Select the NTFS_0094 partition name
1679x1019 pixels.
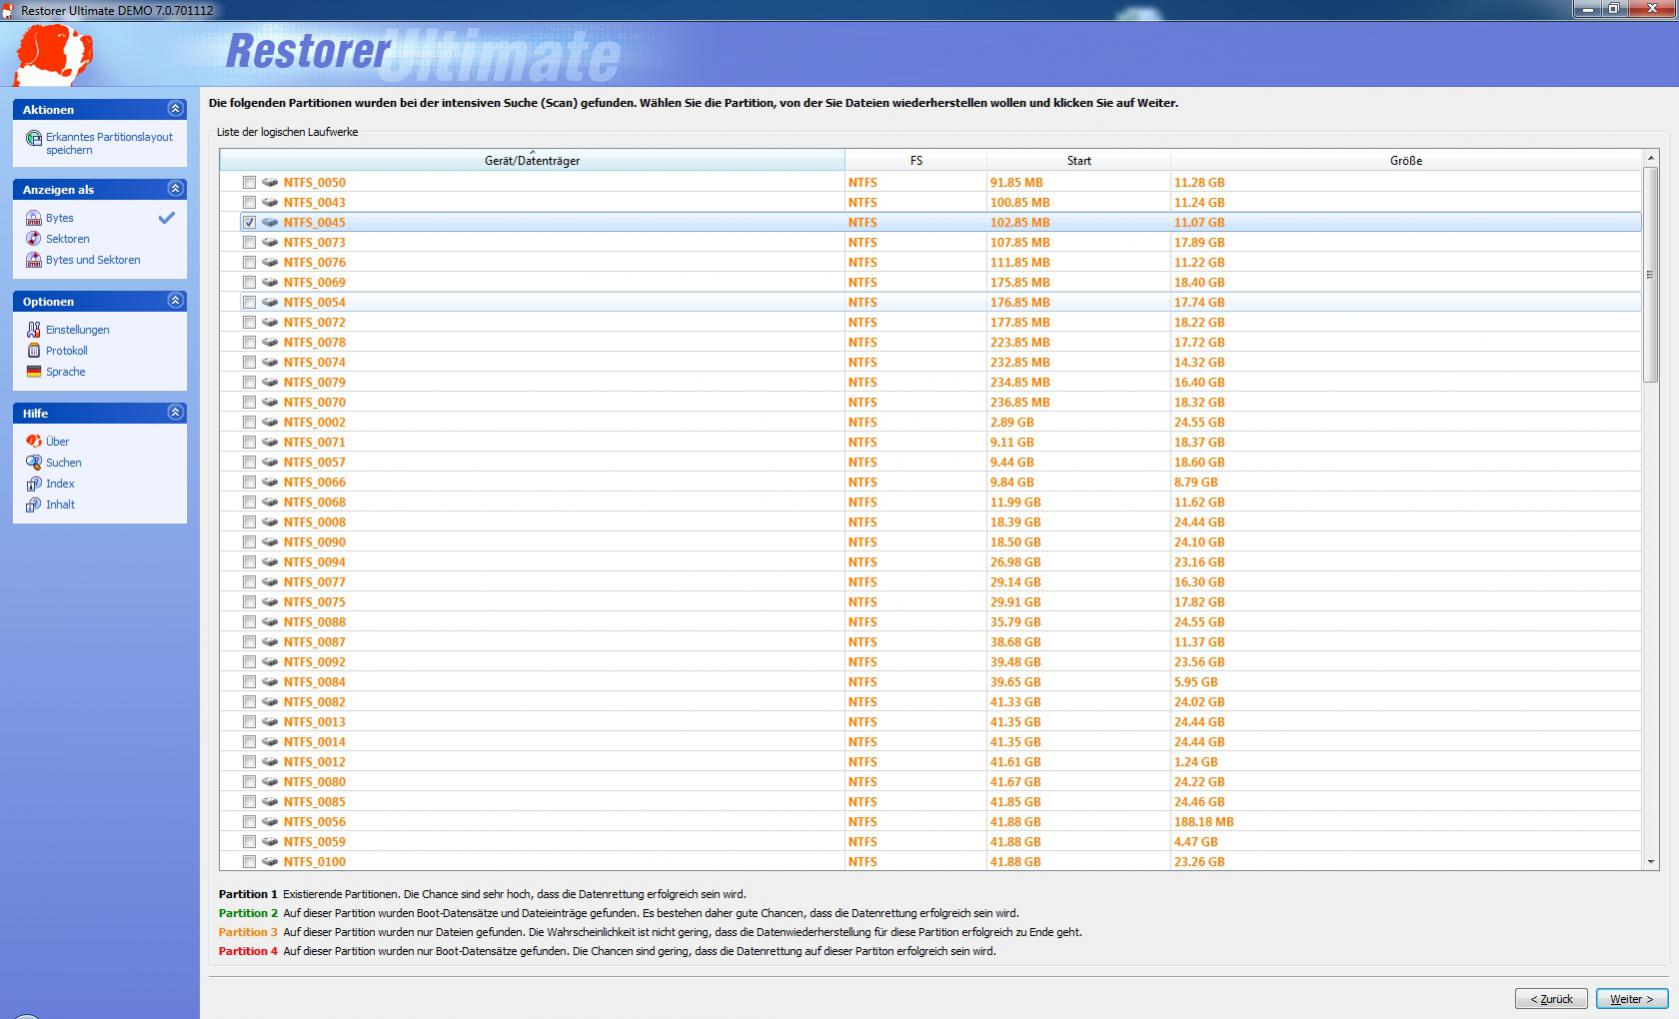click(x=314, y=562)
